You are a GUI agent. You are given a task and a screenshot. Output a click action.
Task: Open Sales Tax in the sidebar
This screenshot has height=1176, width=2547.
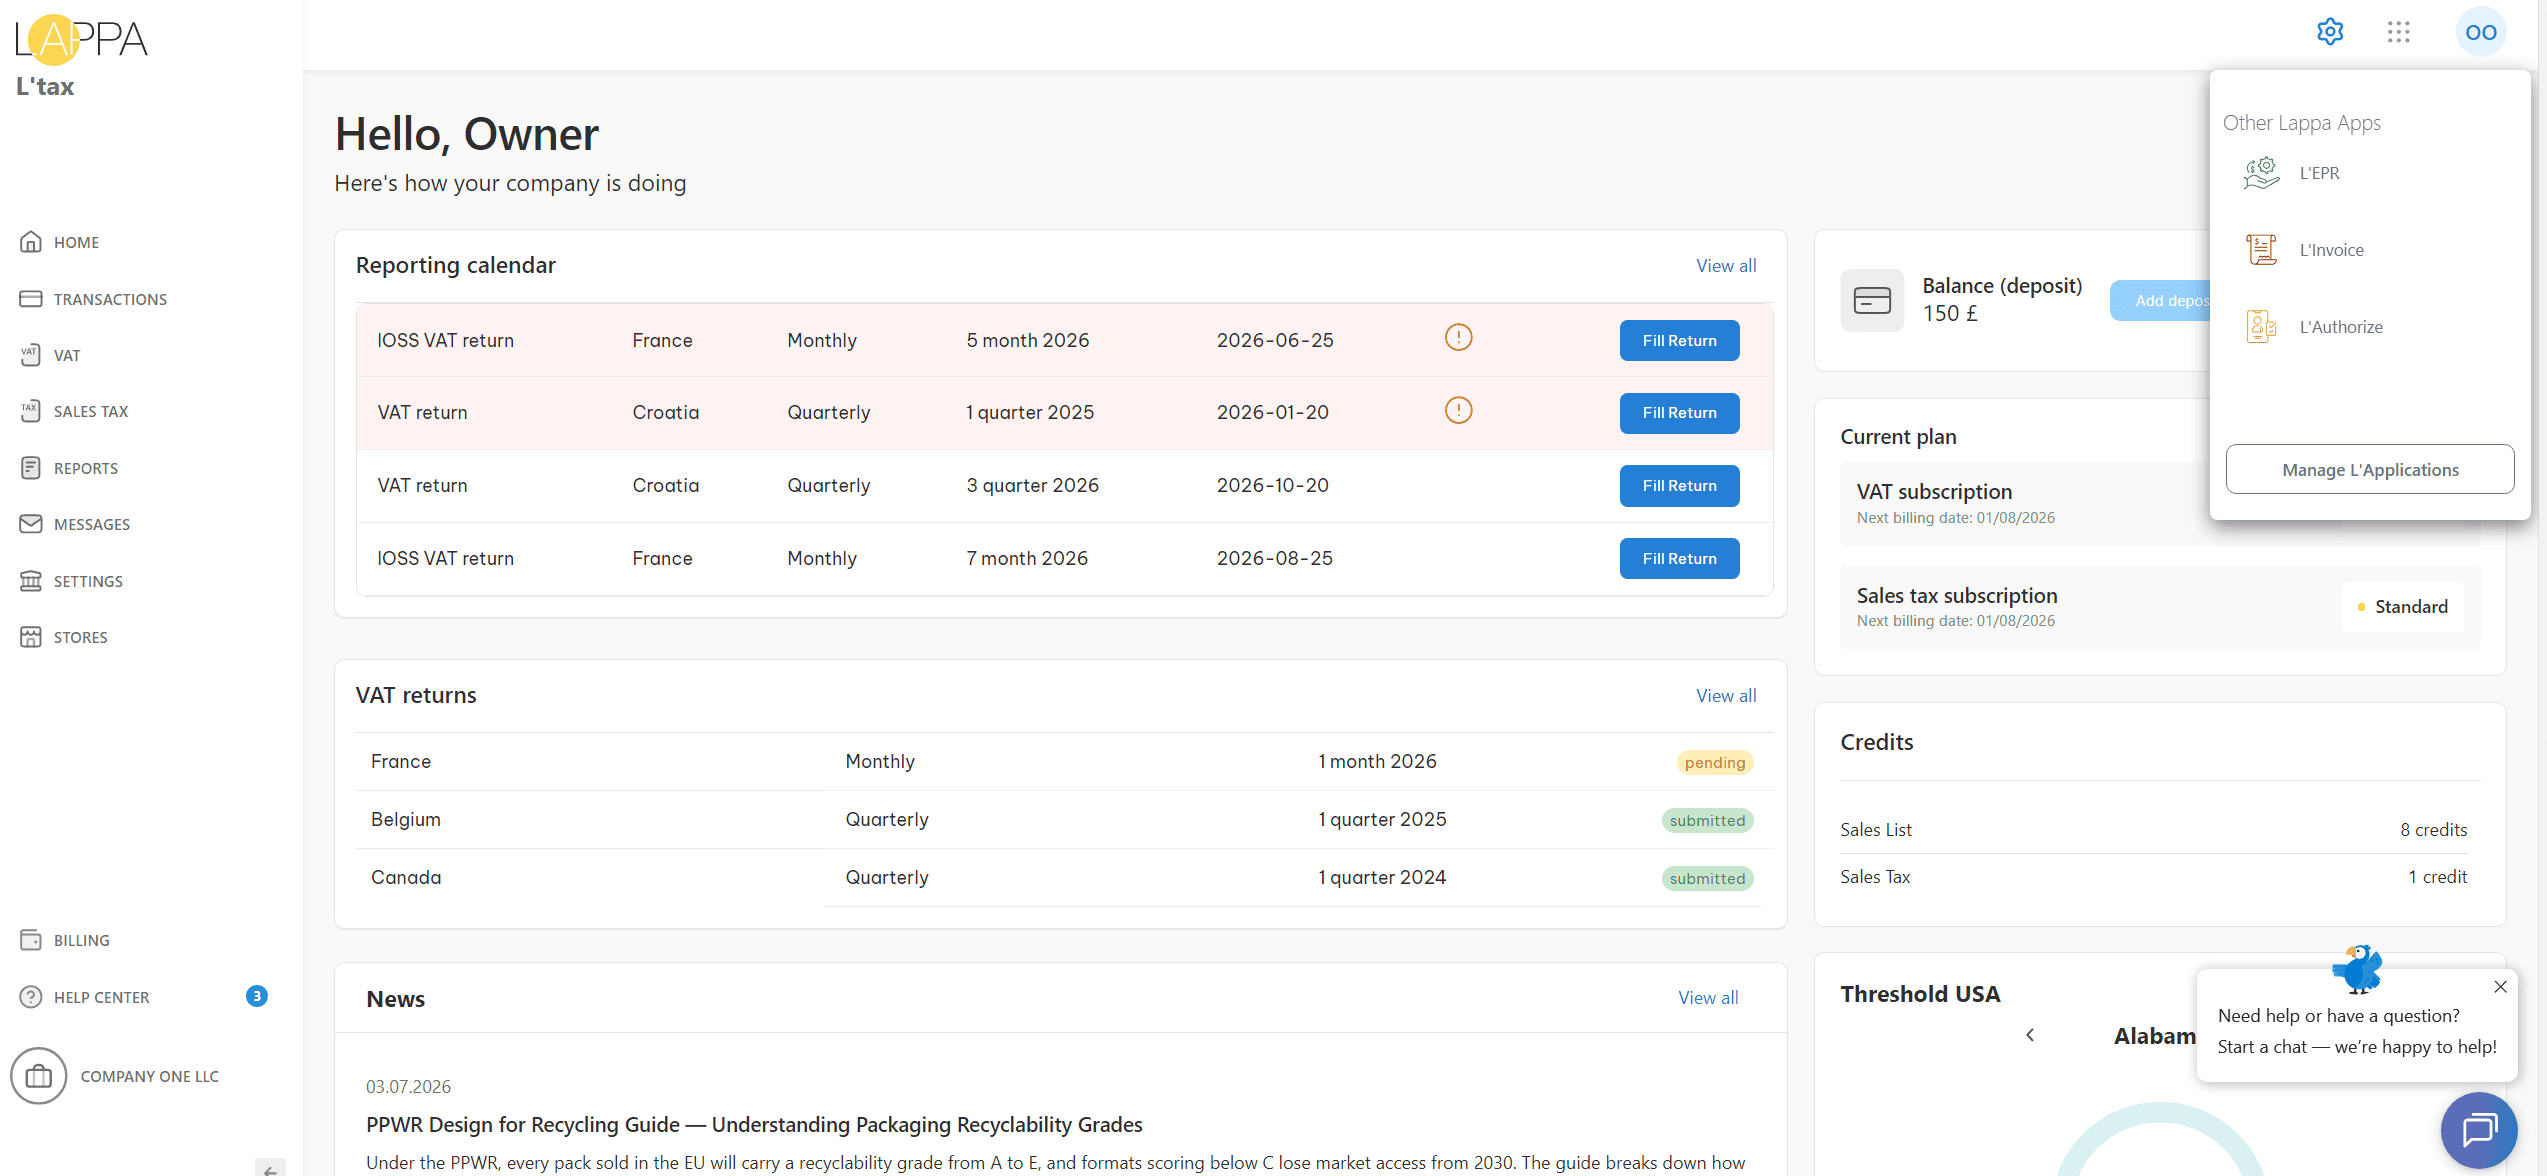pos(74,411)
